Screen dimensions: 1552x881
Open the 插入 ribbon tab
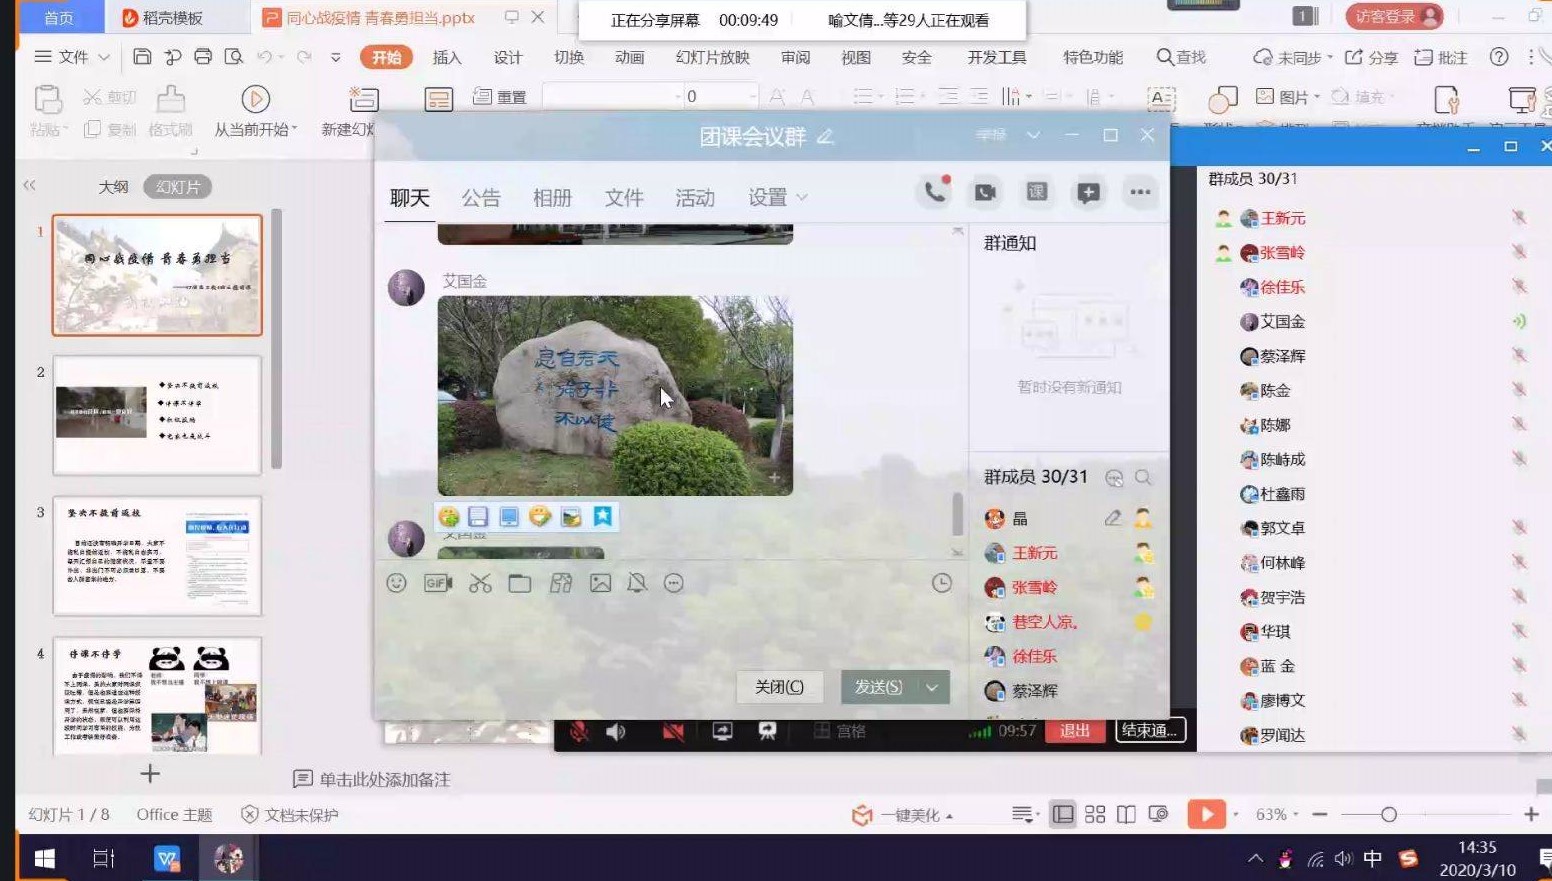[x=446, y=57]
